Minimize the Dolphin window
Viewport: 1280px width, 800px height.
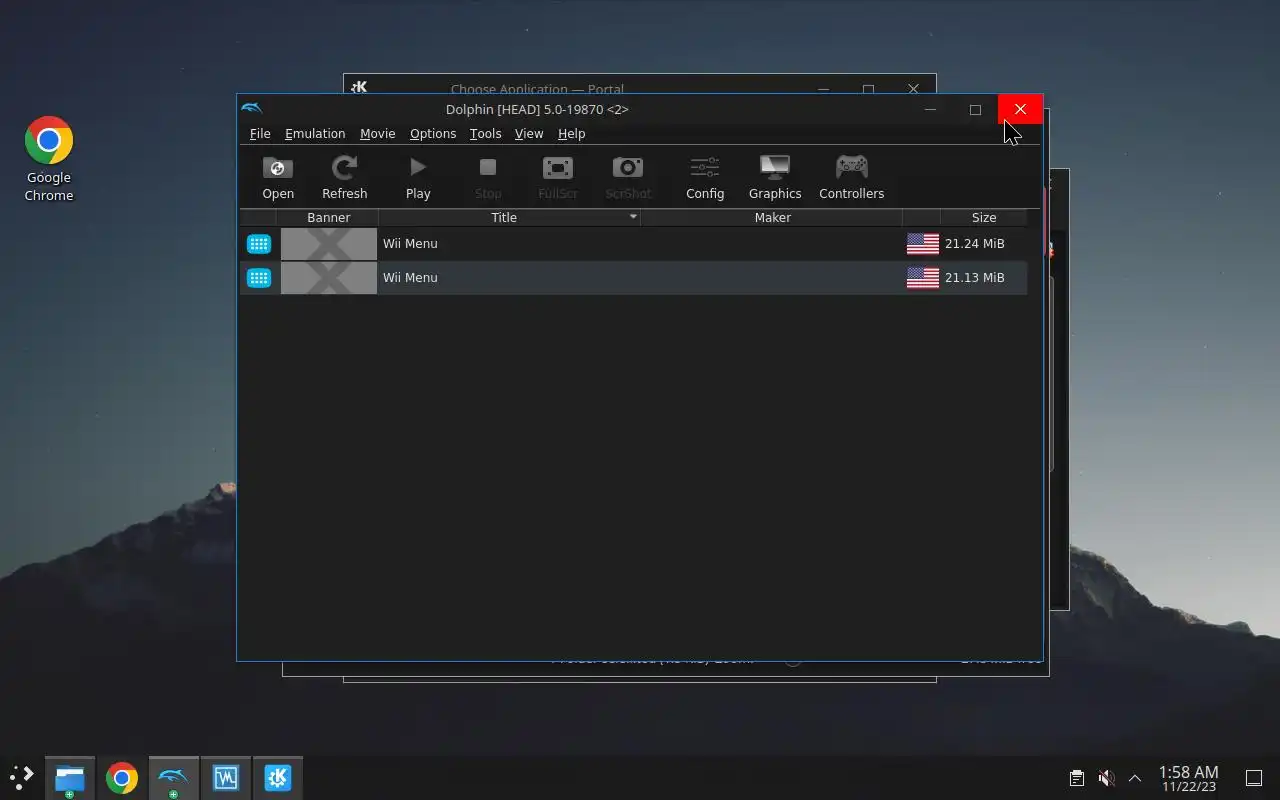tap(930, 109)
